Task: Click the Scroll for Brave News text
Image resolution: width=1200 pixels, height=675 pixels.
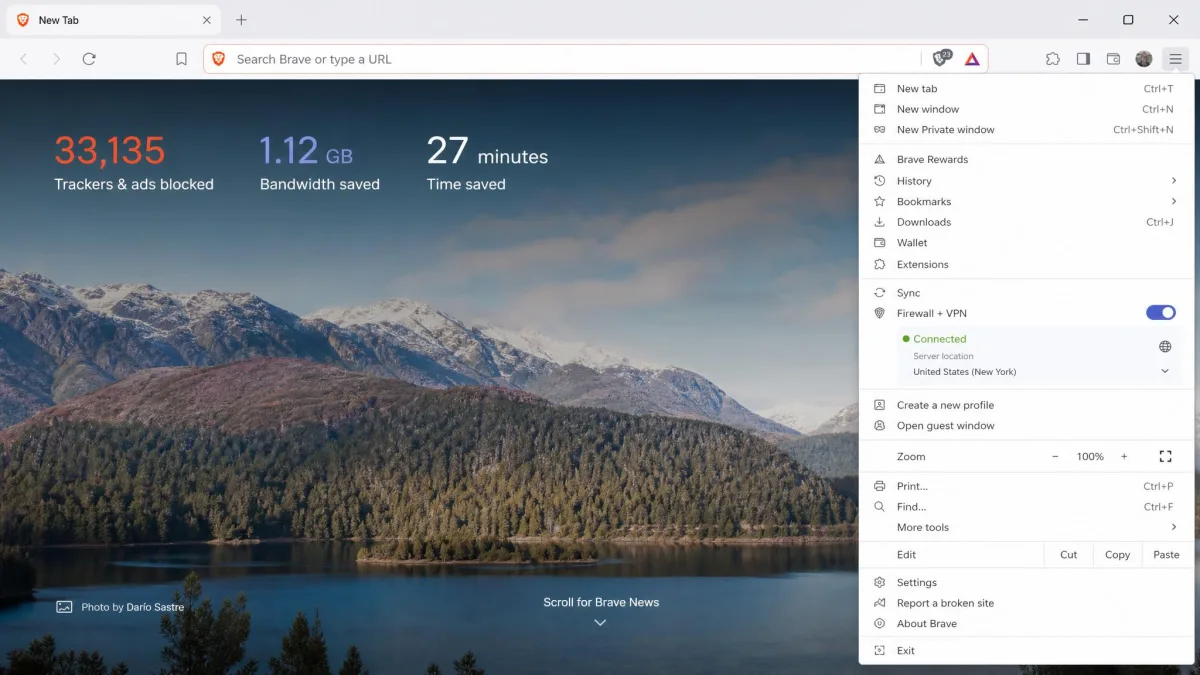Action: pyautogui.click(x=601, y=602)
